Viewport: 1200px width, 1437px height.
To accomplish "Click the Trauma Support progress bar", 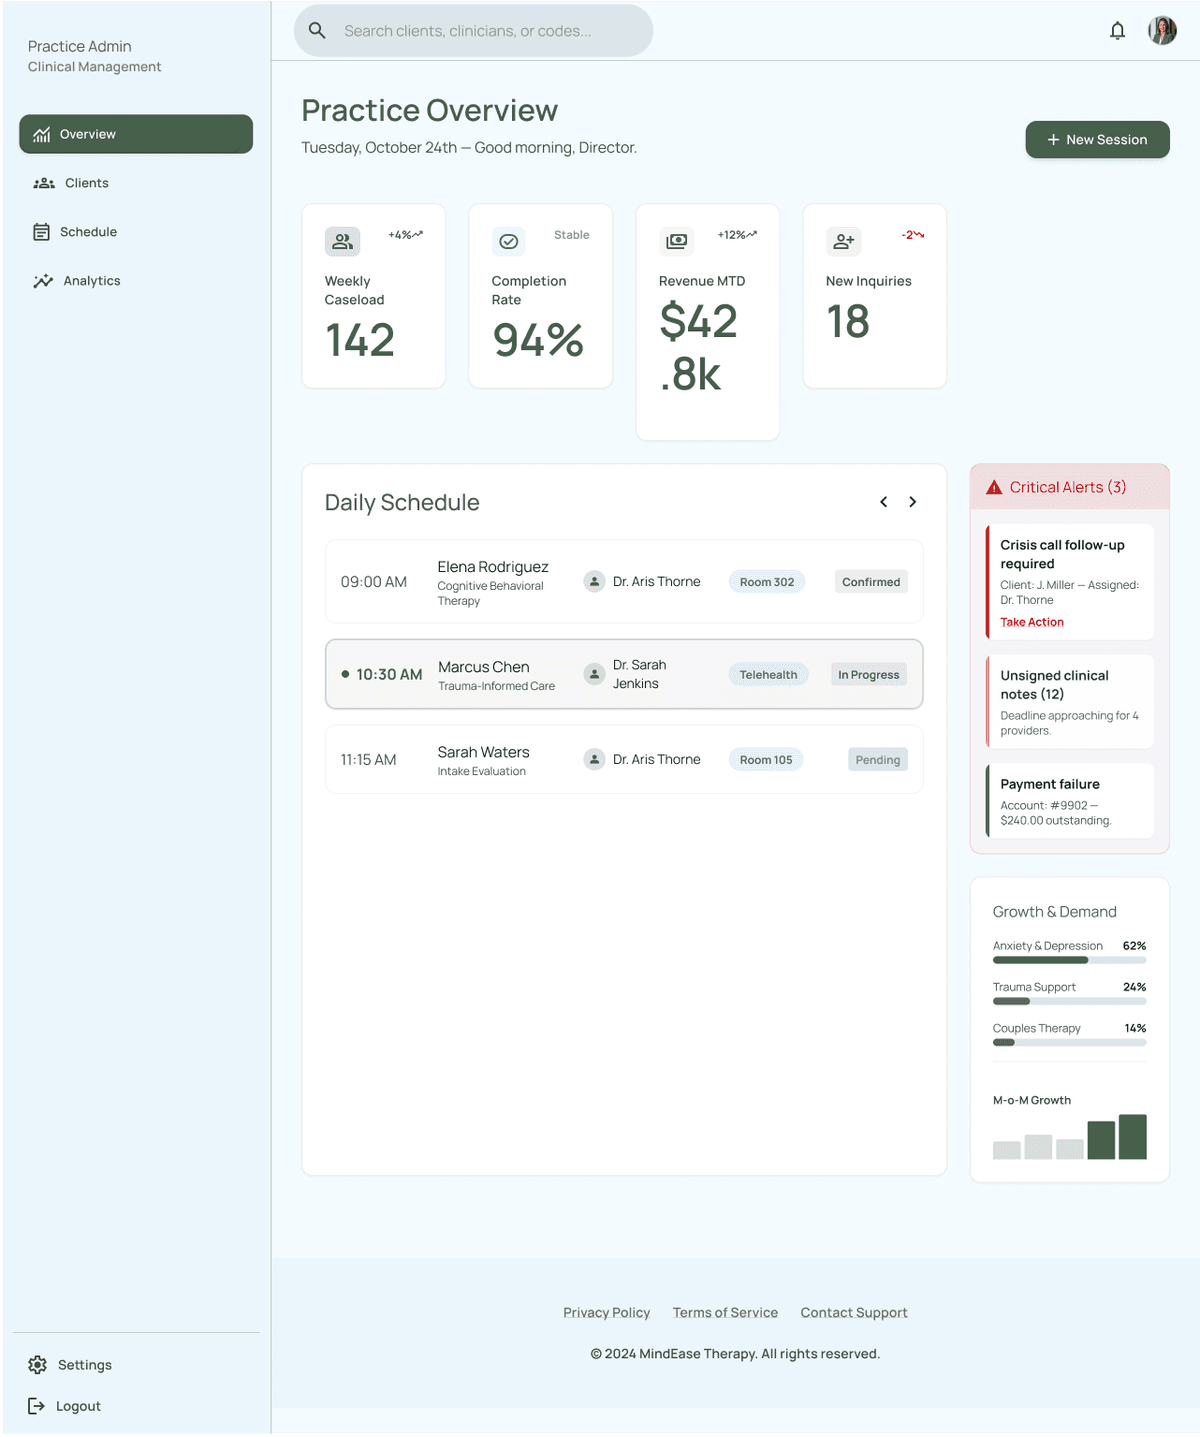I will point(1069,1001).
